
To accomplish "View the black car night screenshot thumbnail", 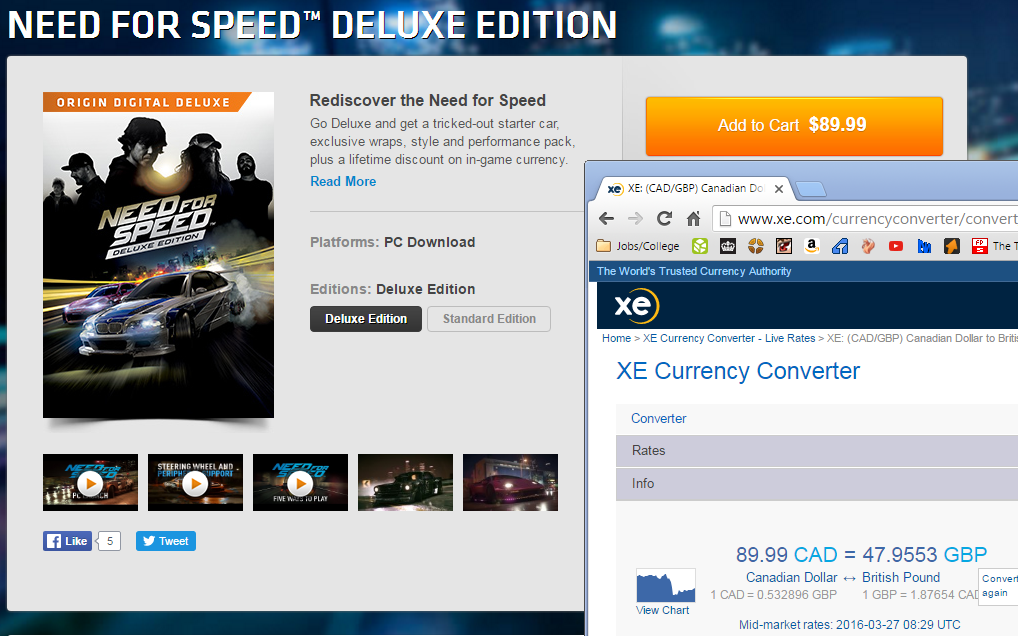I will (405, 482).
